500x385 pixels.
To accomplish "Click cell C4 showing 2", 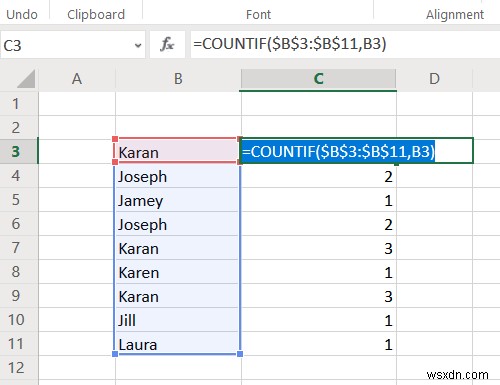I will (x=319, y=176).
